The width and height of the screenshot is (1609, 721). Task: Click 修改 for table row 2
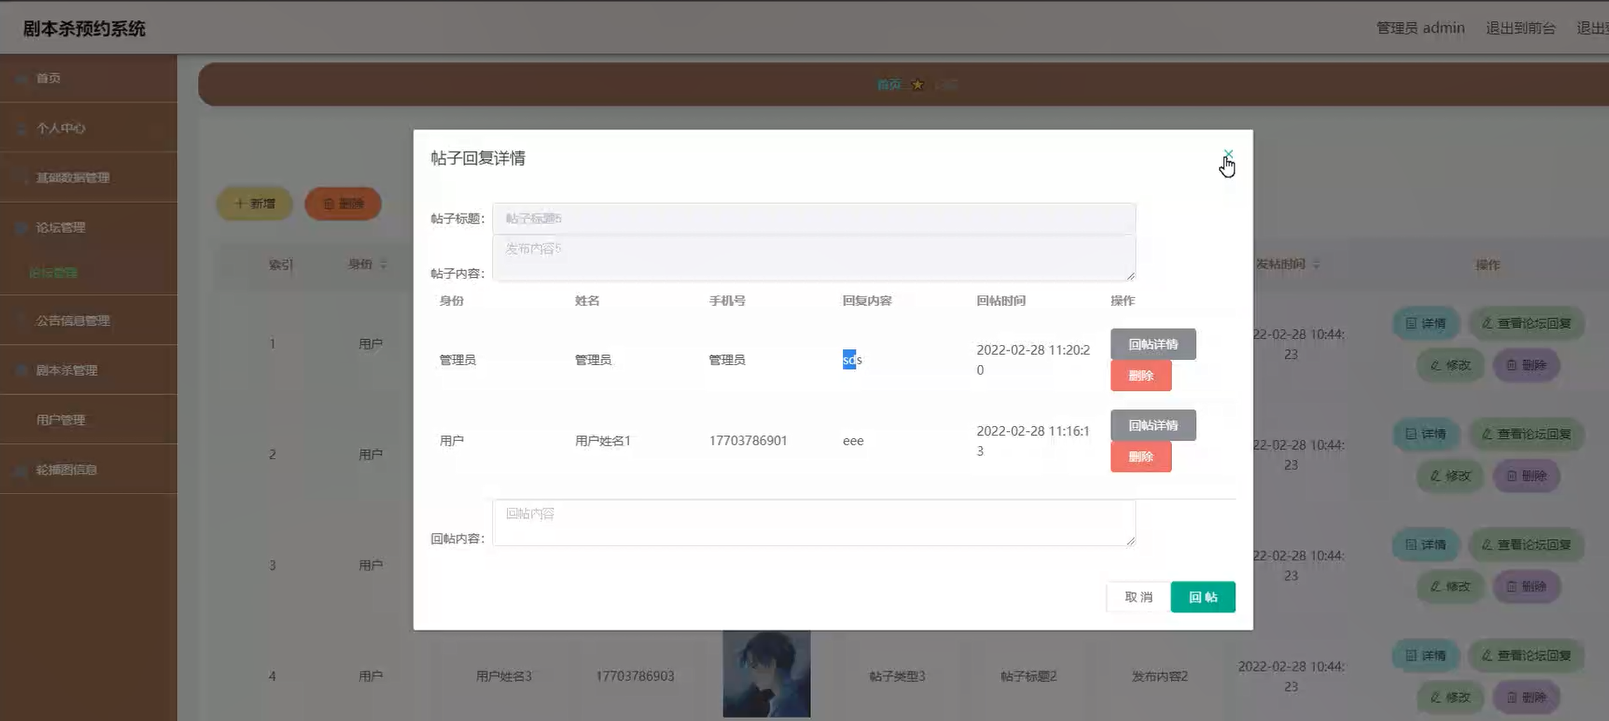point(1451,477)
